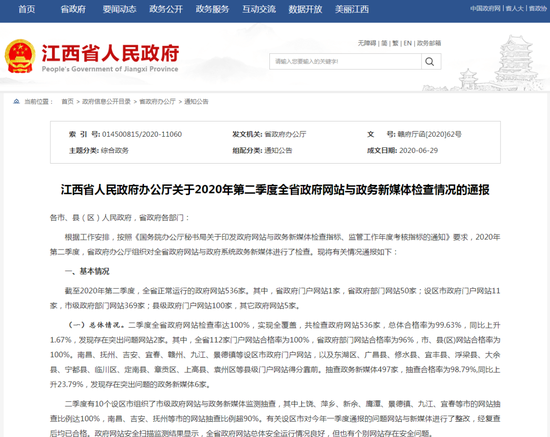This screenshot has height=437, width=550.
Task: Switch to English EN version
Action: pyautogui.click(x=407, y=43)
